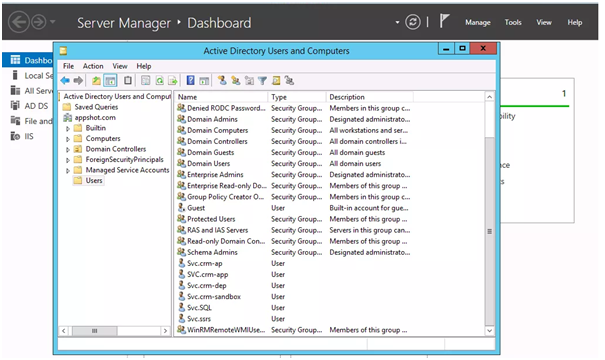Click the list scroll-up arrow
Viewport: 605px width, 360px height.
(489, 97)
